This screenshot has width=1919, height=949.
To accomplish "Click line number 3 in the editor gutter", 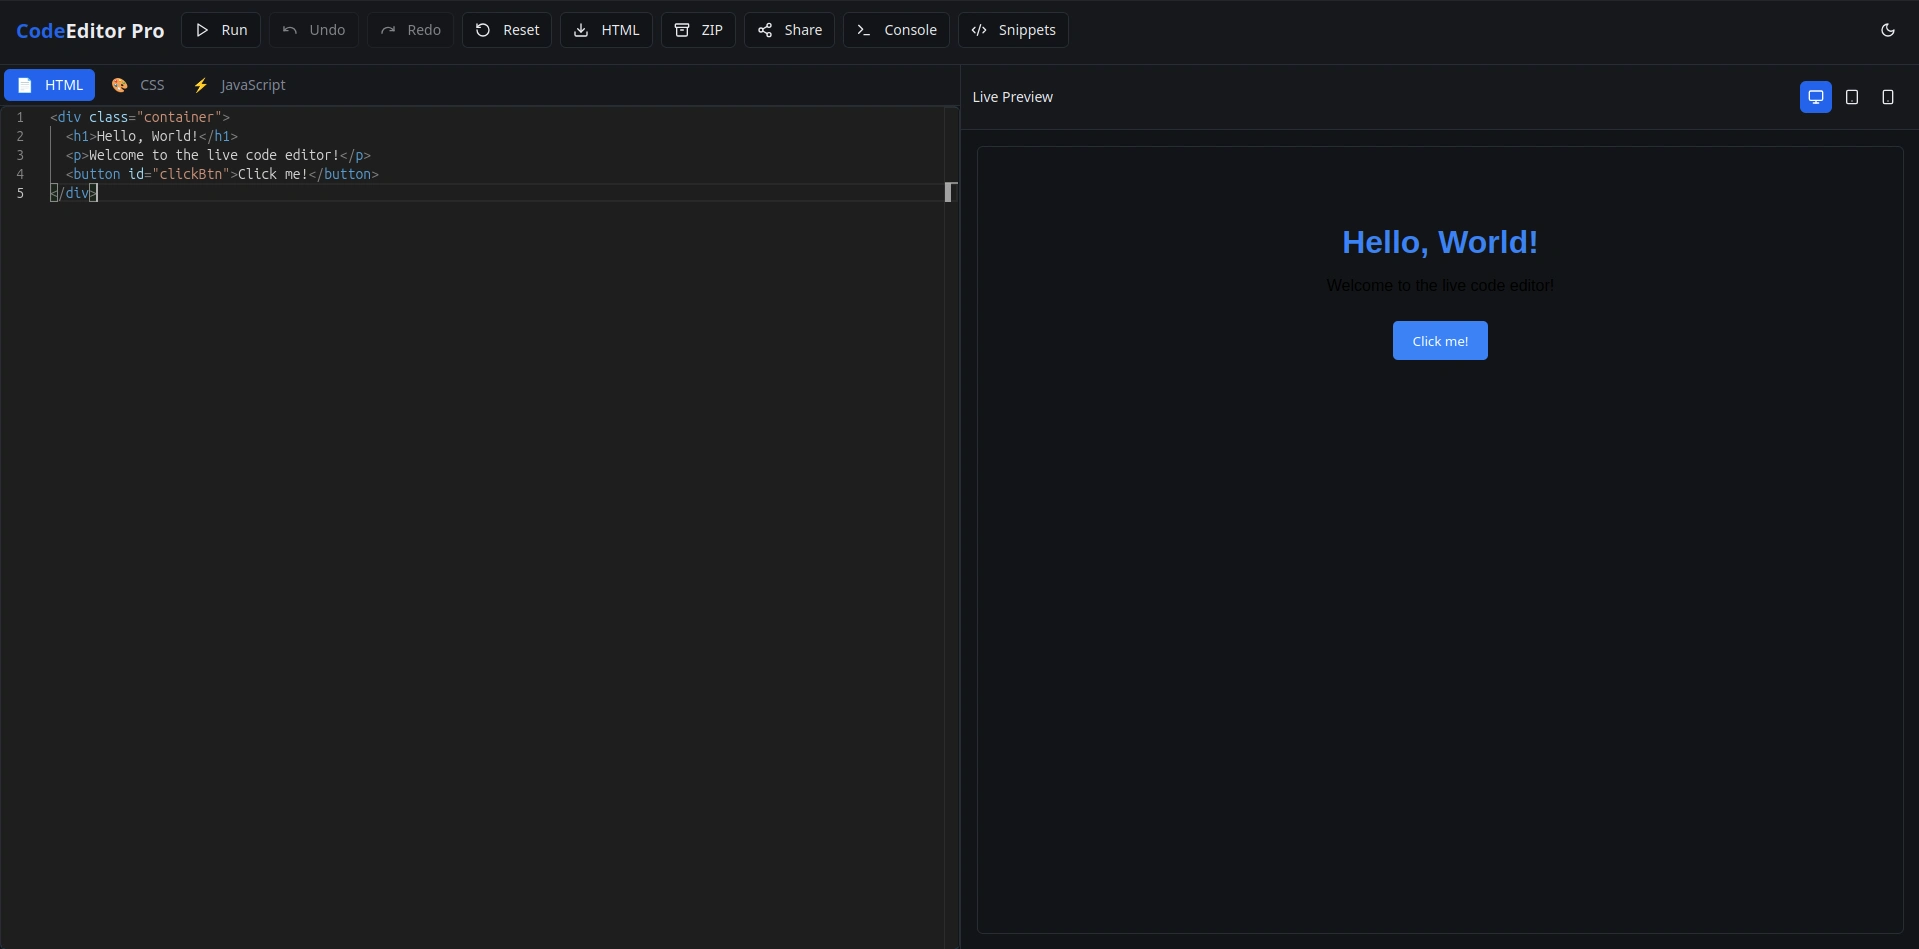I will (20, 155).
